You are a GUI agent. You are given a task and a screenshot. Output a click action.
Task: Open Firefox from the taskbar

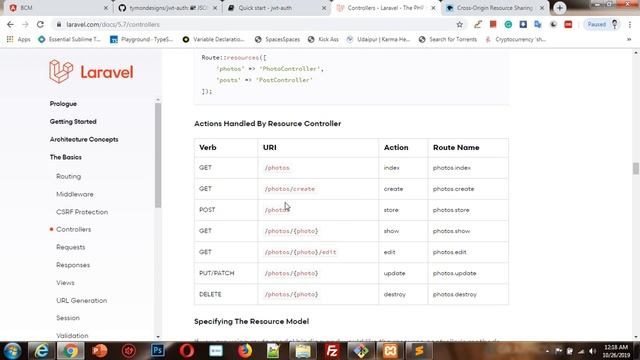(245, 351)
